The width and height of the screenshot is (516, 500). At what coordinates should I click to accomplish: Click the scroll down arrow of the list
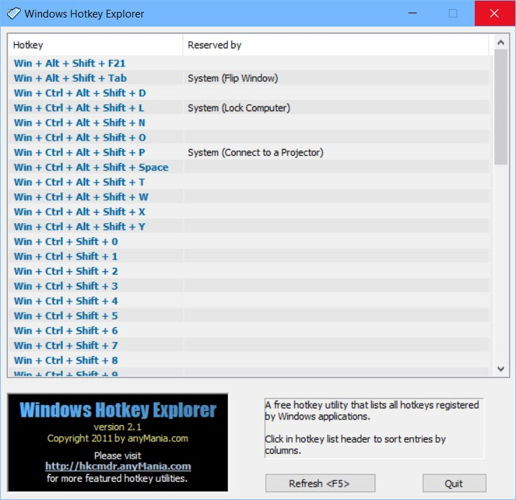click(500, 369)
